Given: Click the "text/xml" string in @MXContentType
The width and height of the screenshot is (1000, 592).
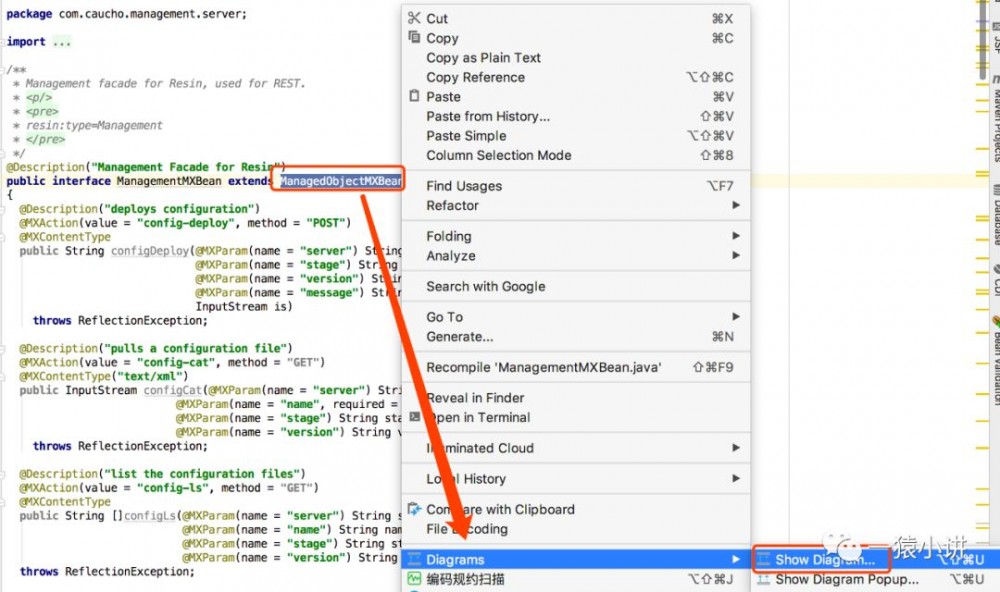Looking at the screenshot, I should tap(149, 376).
